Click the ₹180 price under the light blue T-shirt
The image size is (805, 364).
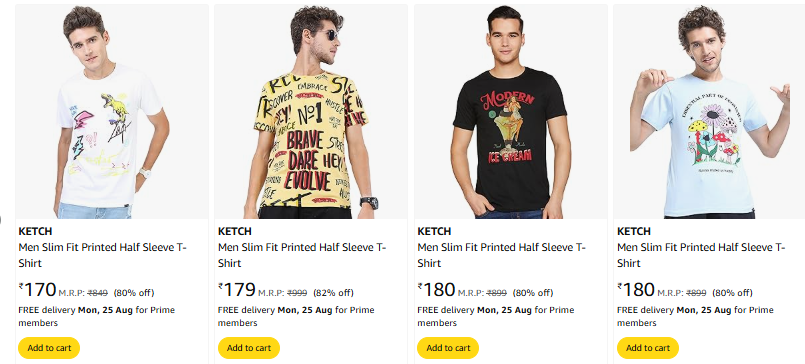pyautogui.click(x=636, y=290)
